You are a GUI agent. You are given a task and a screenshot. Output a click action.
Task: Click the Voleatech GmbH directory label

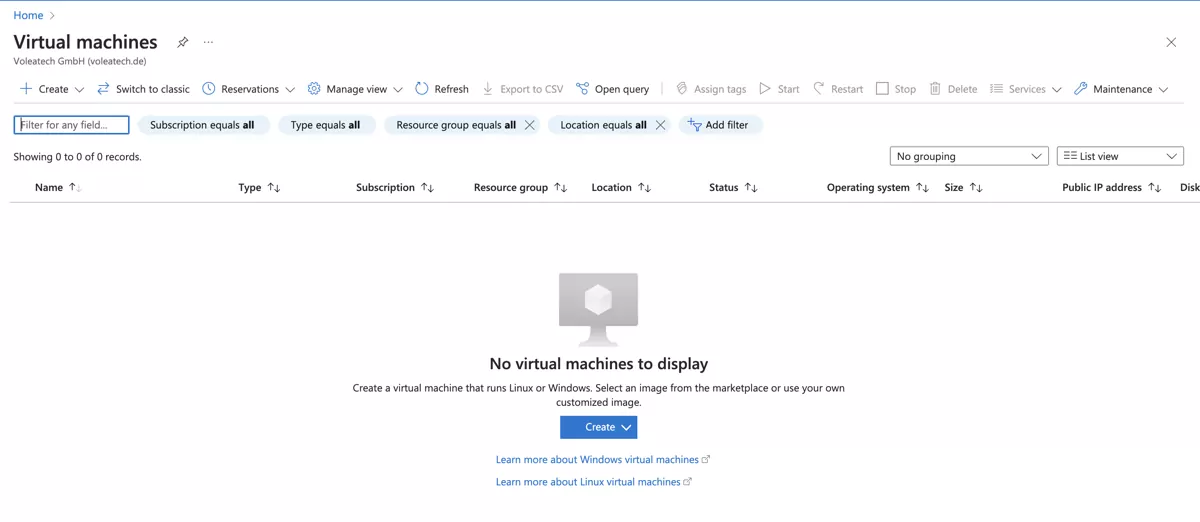point(80,61)
